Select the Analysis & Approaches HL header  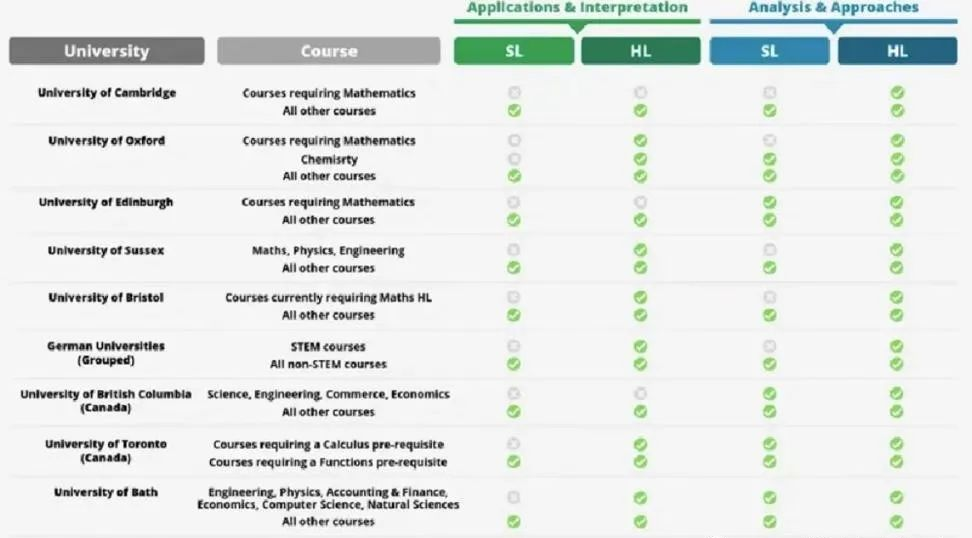pos(897,51)
